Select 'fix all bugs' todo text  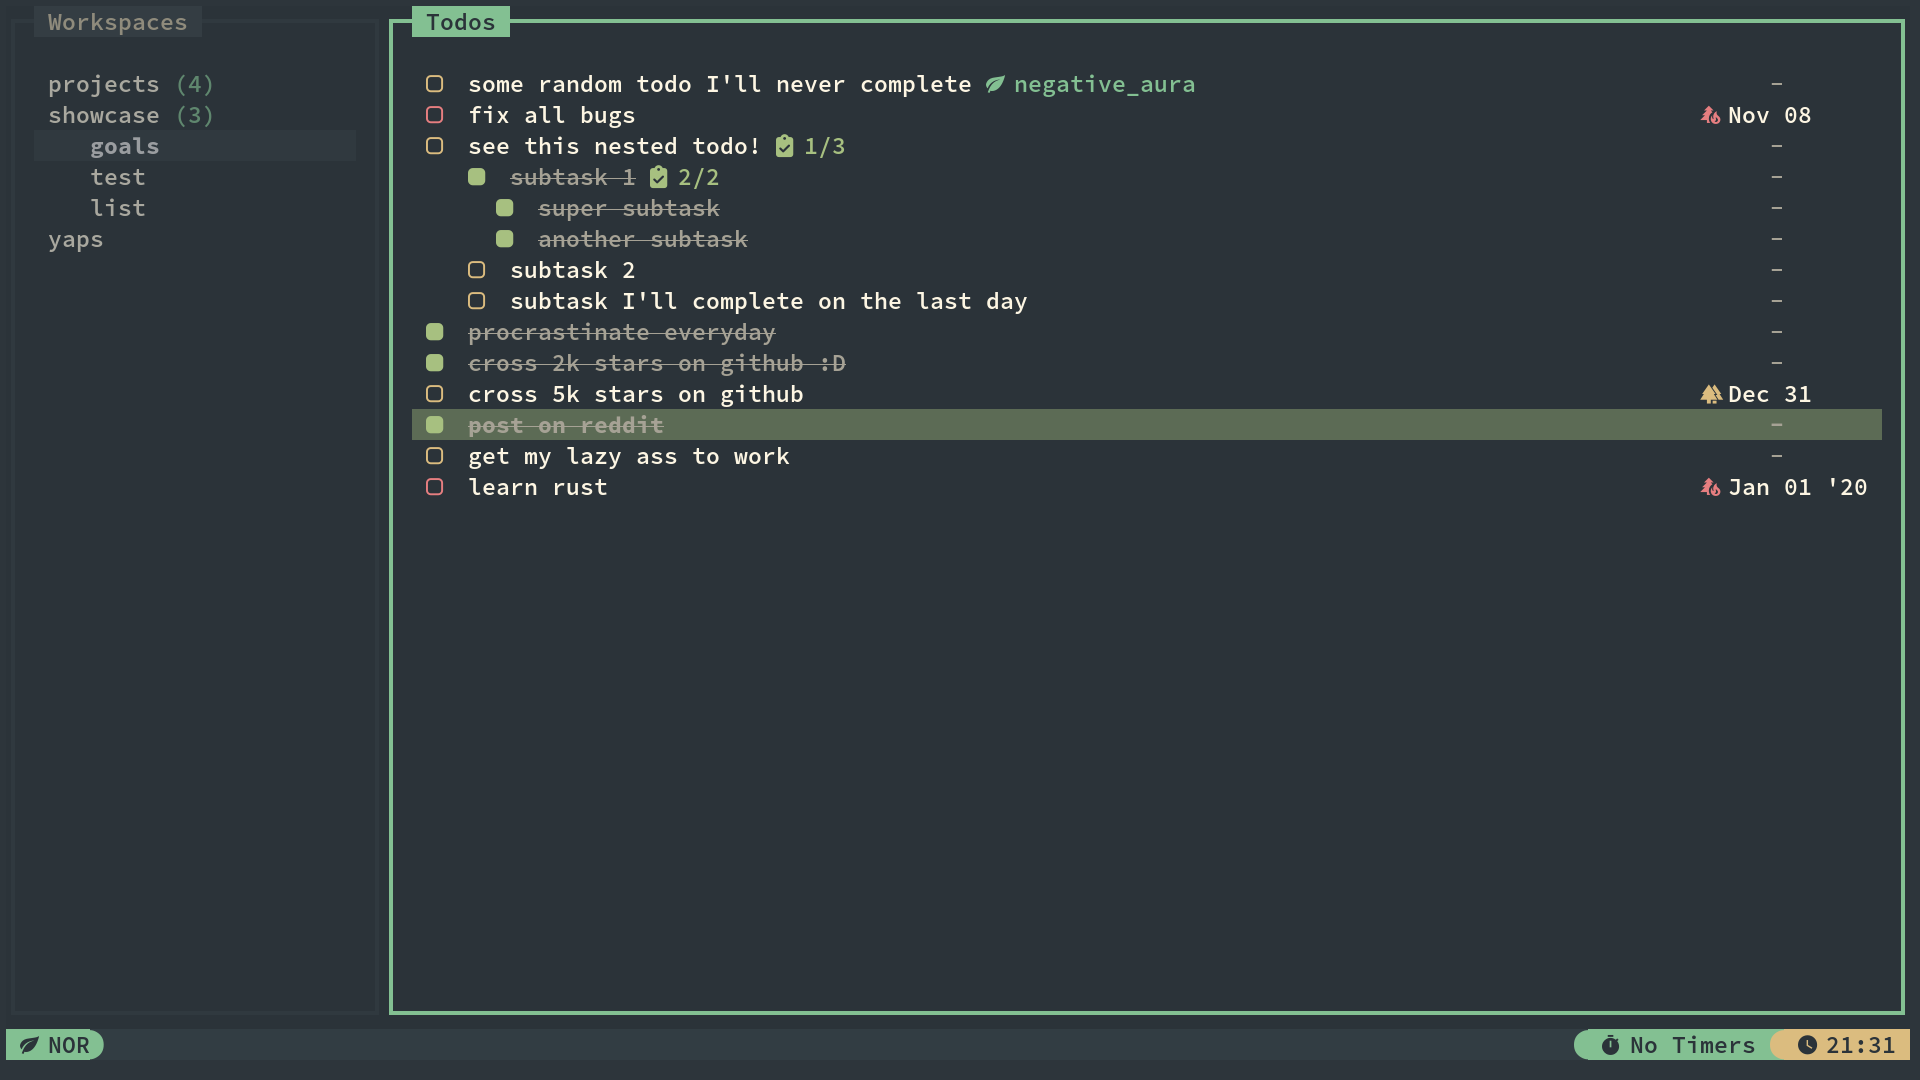click(x=552, y=115)
